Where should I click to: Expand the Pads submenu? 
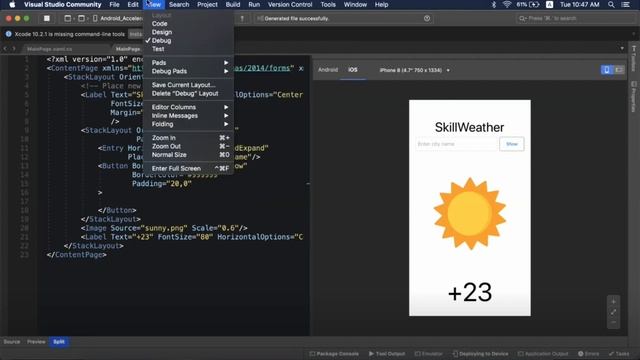click(189, 62)
